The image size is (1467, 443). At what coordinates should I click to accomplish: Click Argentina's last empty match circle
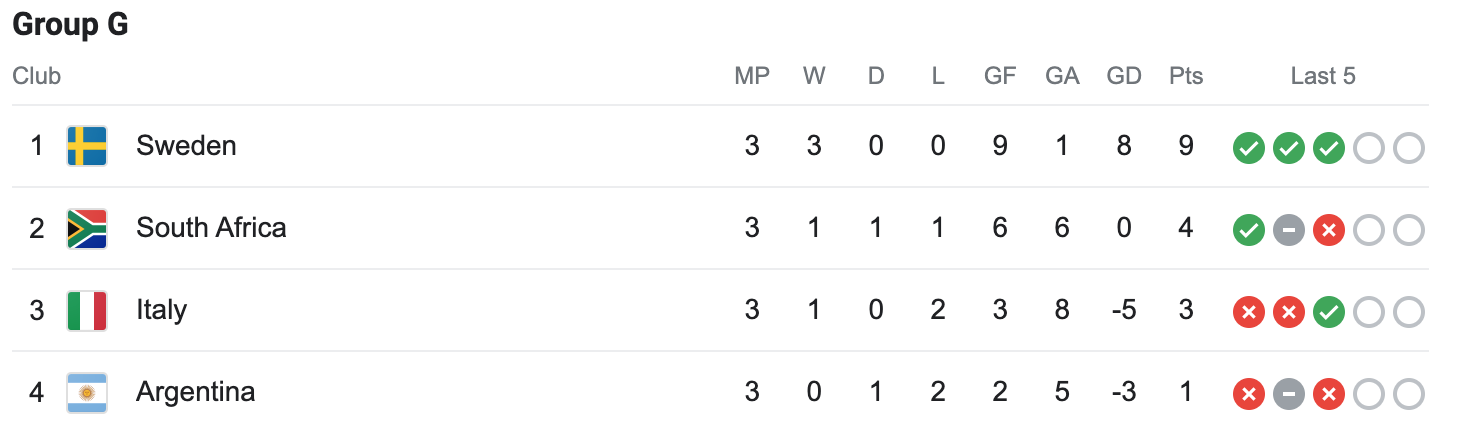(x=1408, y=395)
